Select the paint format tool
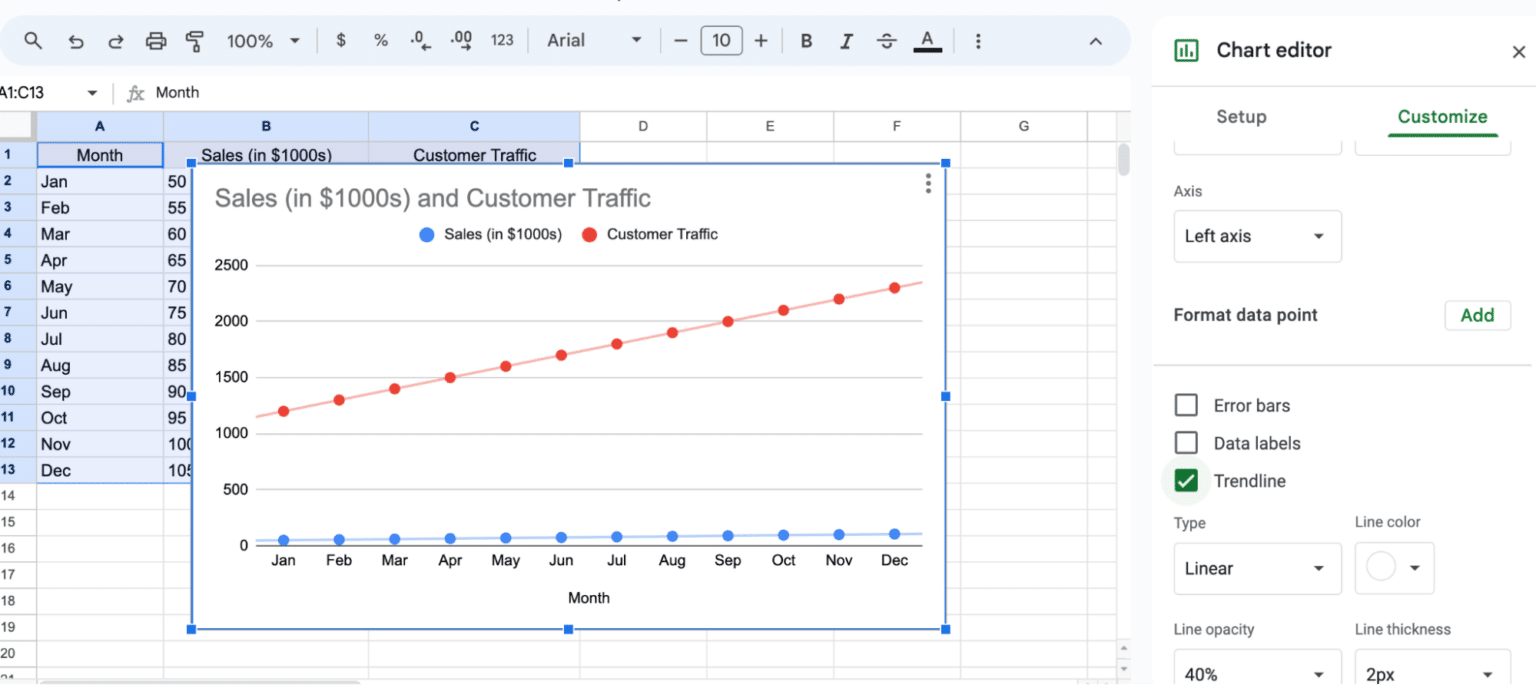1536x685 pixels. pos(195,40)
